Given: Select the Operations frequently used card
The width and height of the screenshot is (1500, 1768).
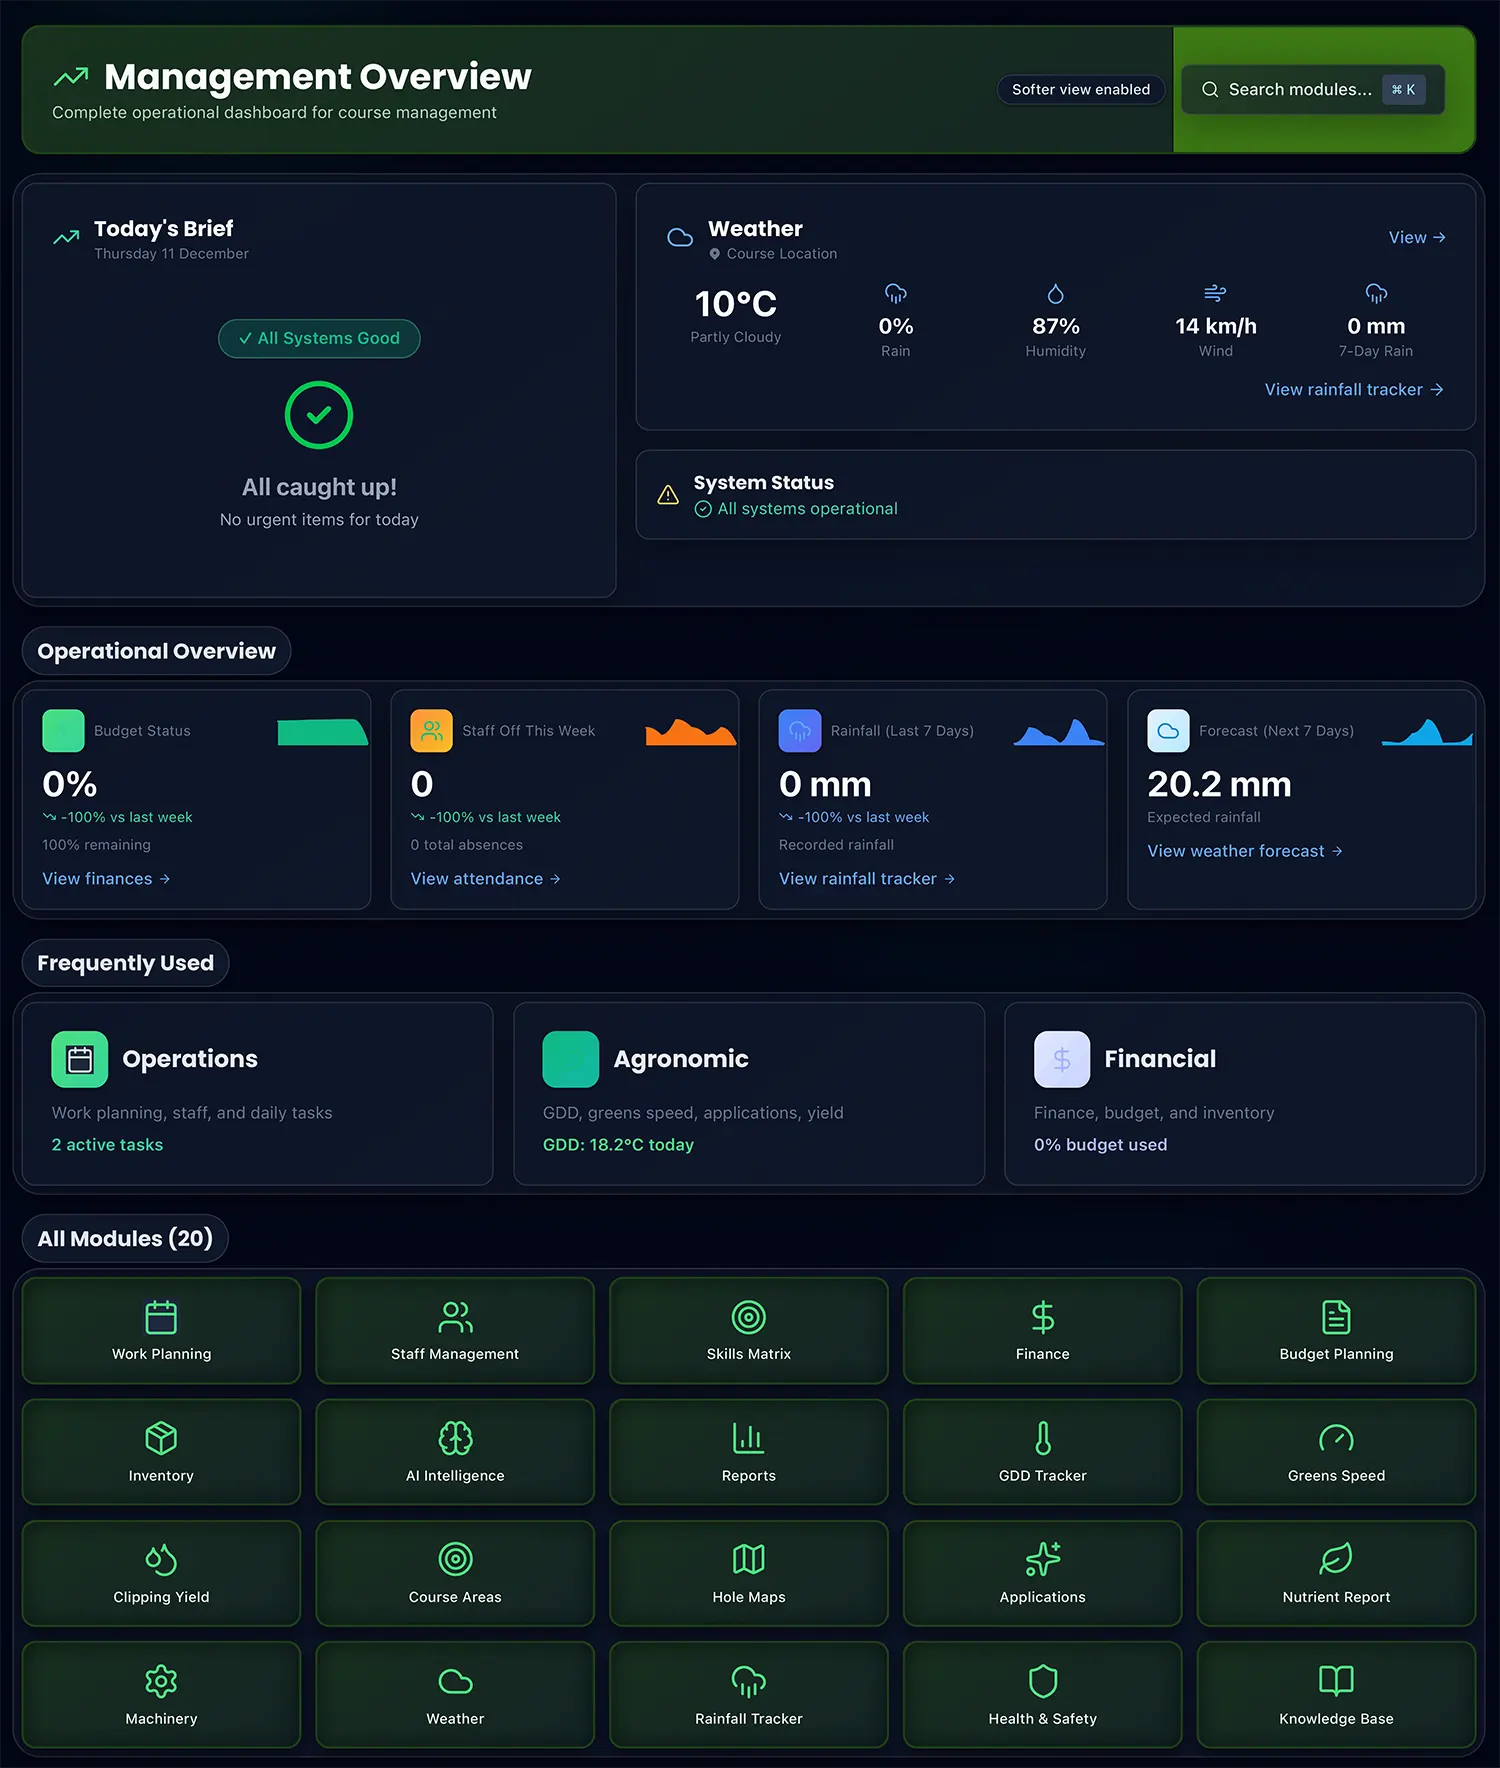Looking at the screenshot, I should 257,1094.
